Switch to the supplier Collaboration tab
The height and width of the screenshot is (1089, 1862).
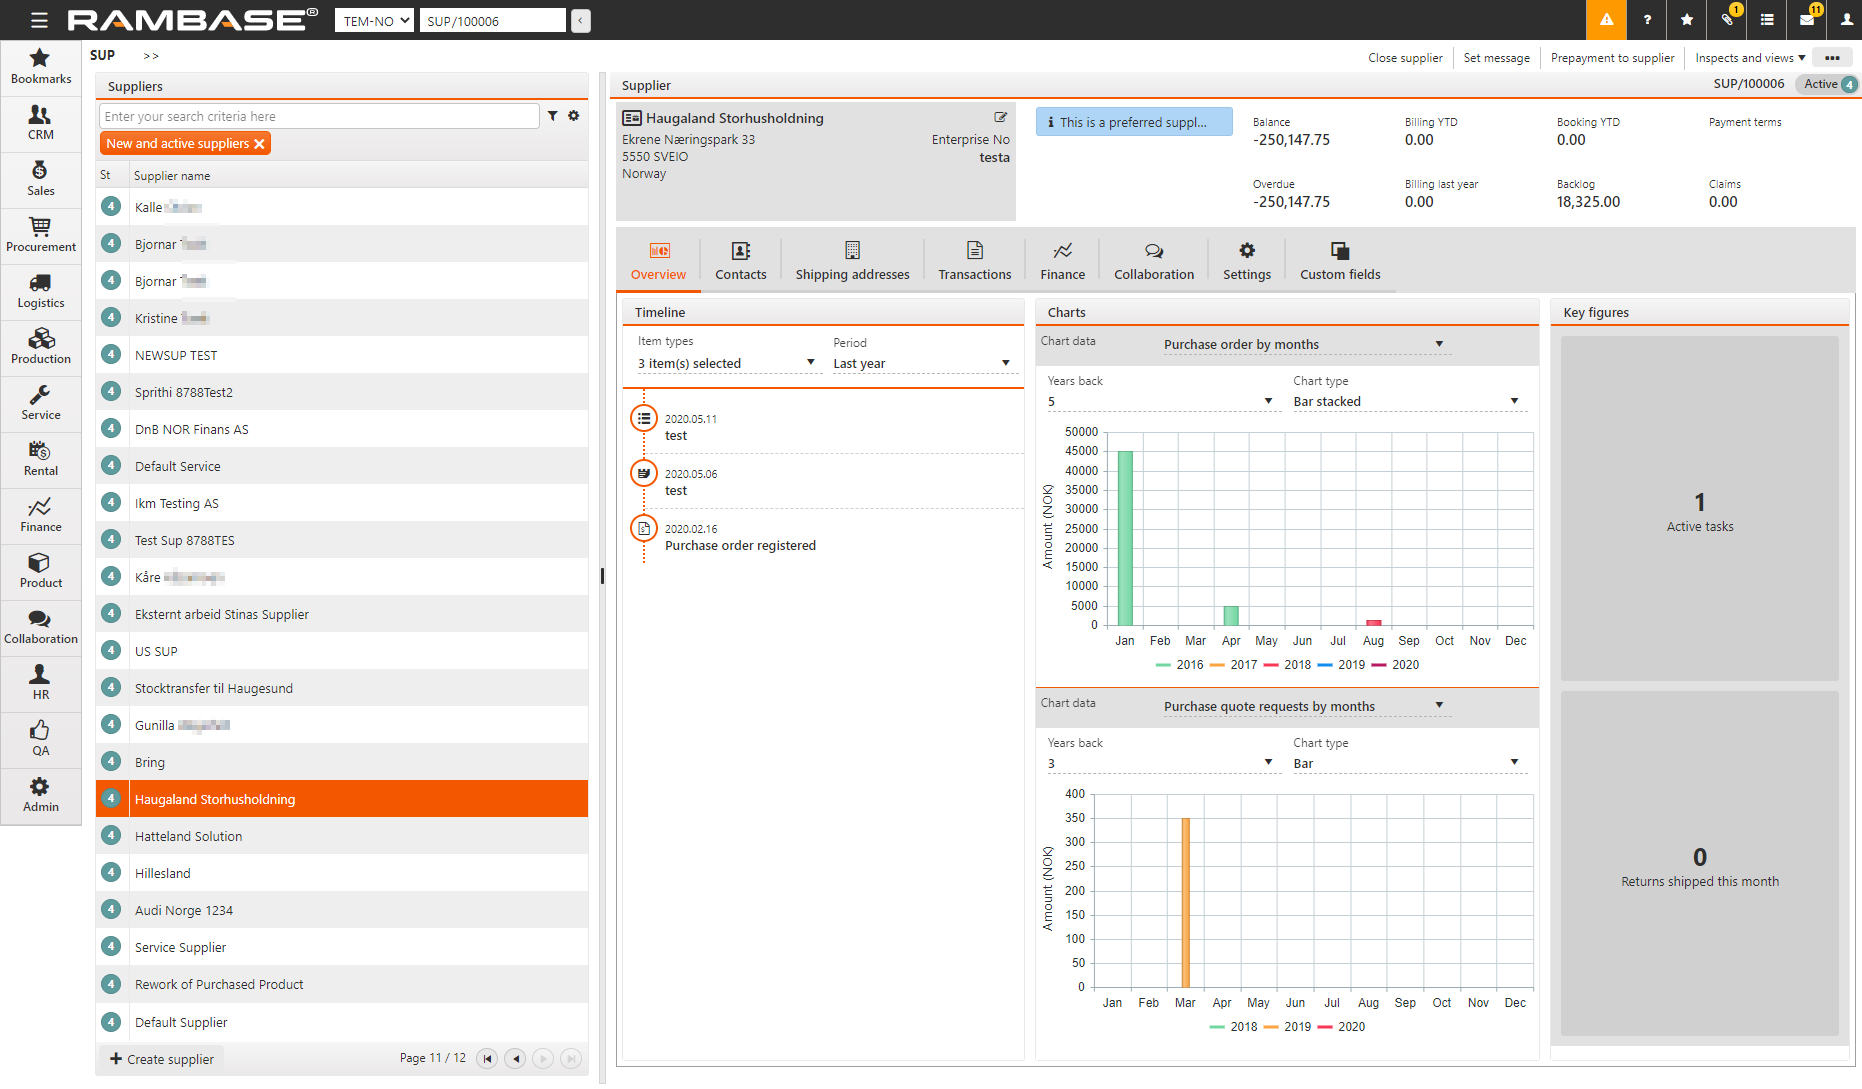1154,262
